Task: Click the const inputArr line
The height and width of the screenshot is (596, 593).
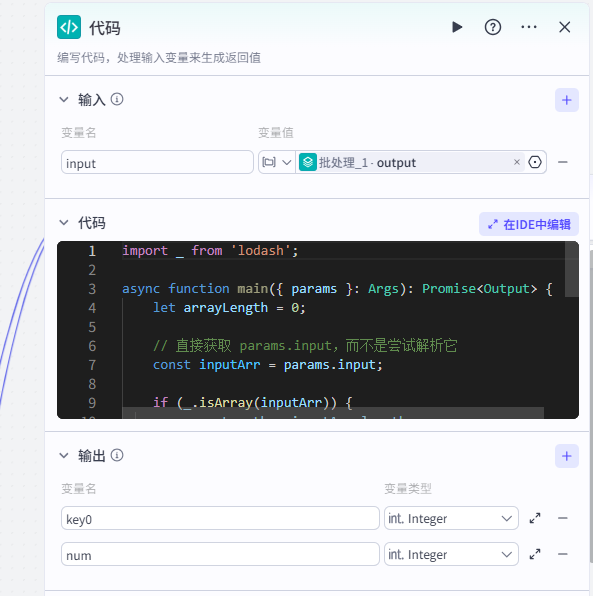Action: [x=267, y=365]
